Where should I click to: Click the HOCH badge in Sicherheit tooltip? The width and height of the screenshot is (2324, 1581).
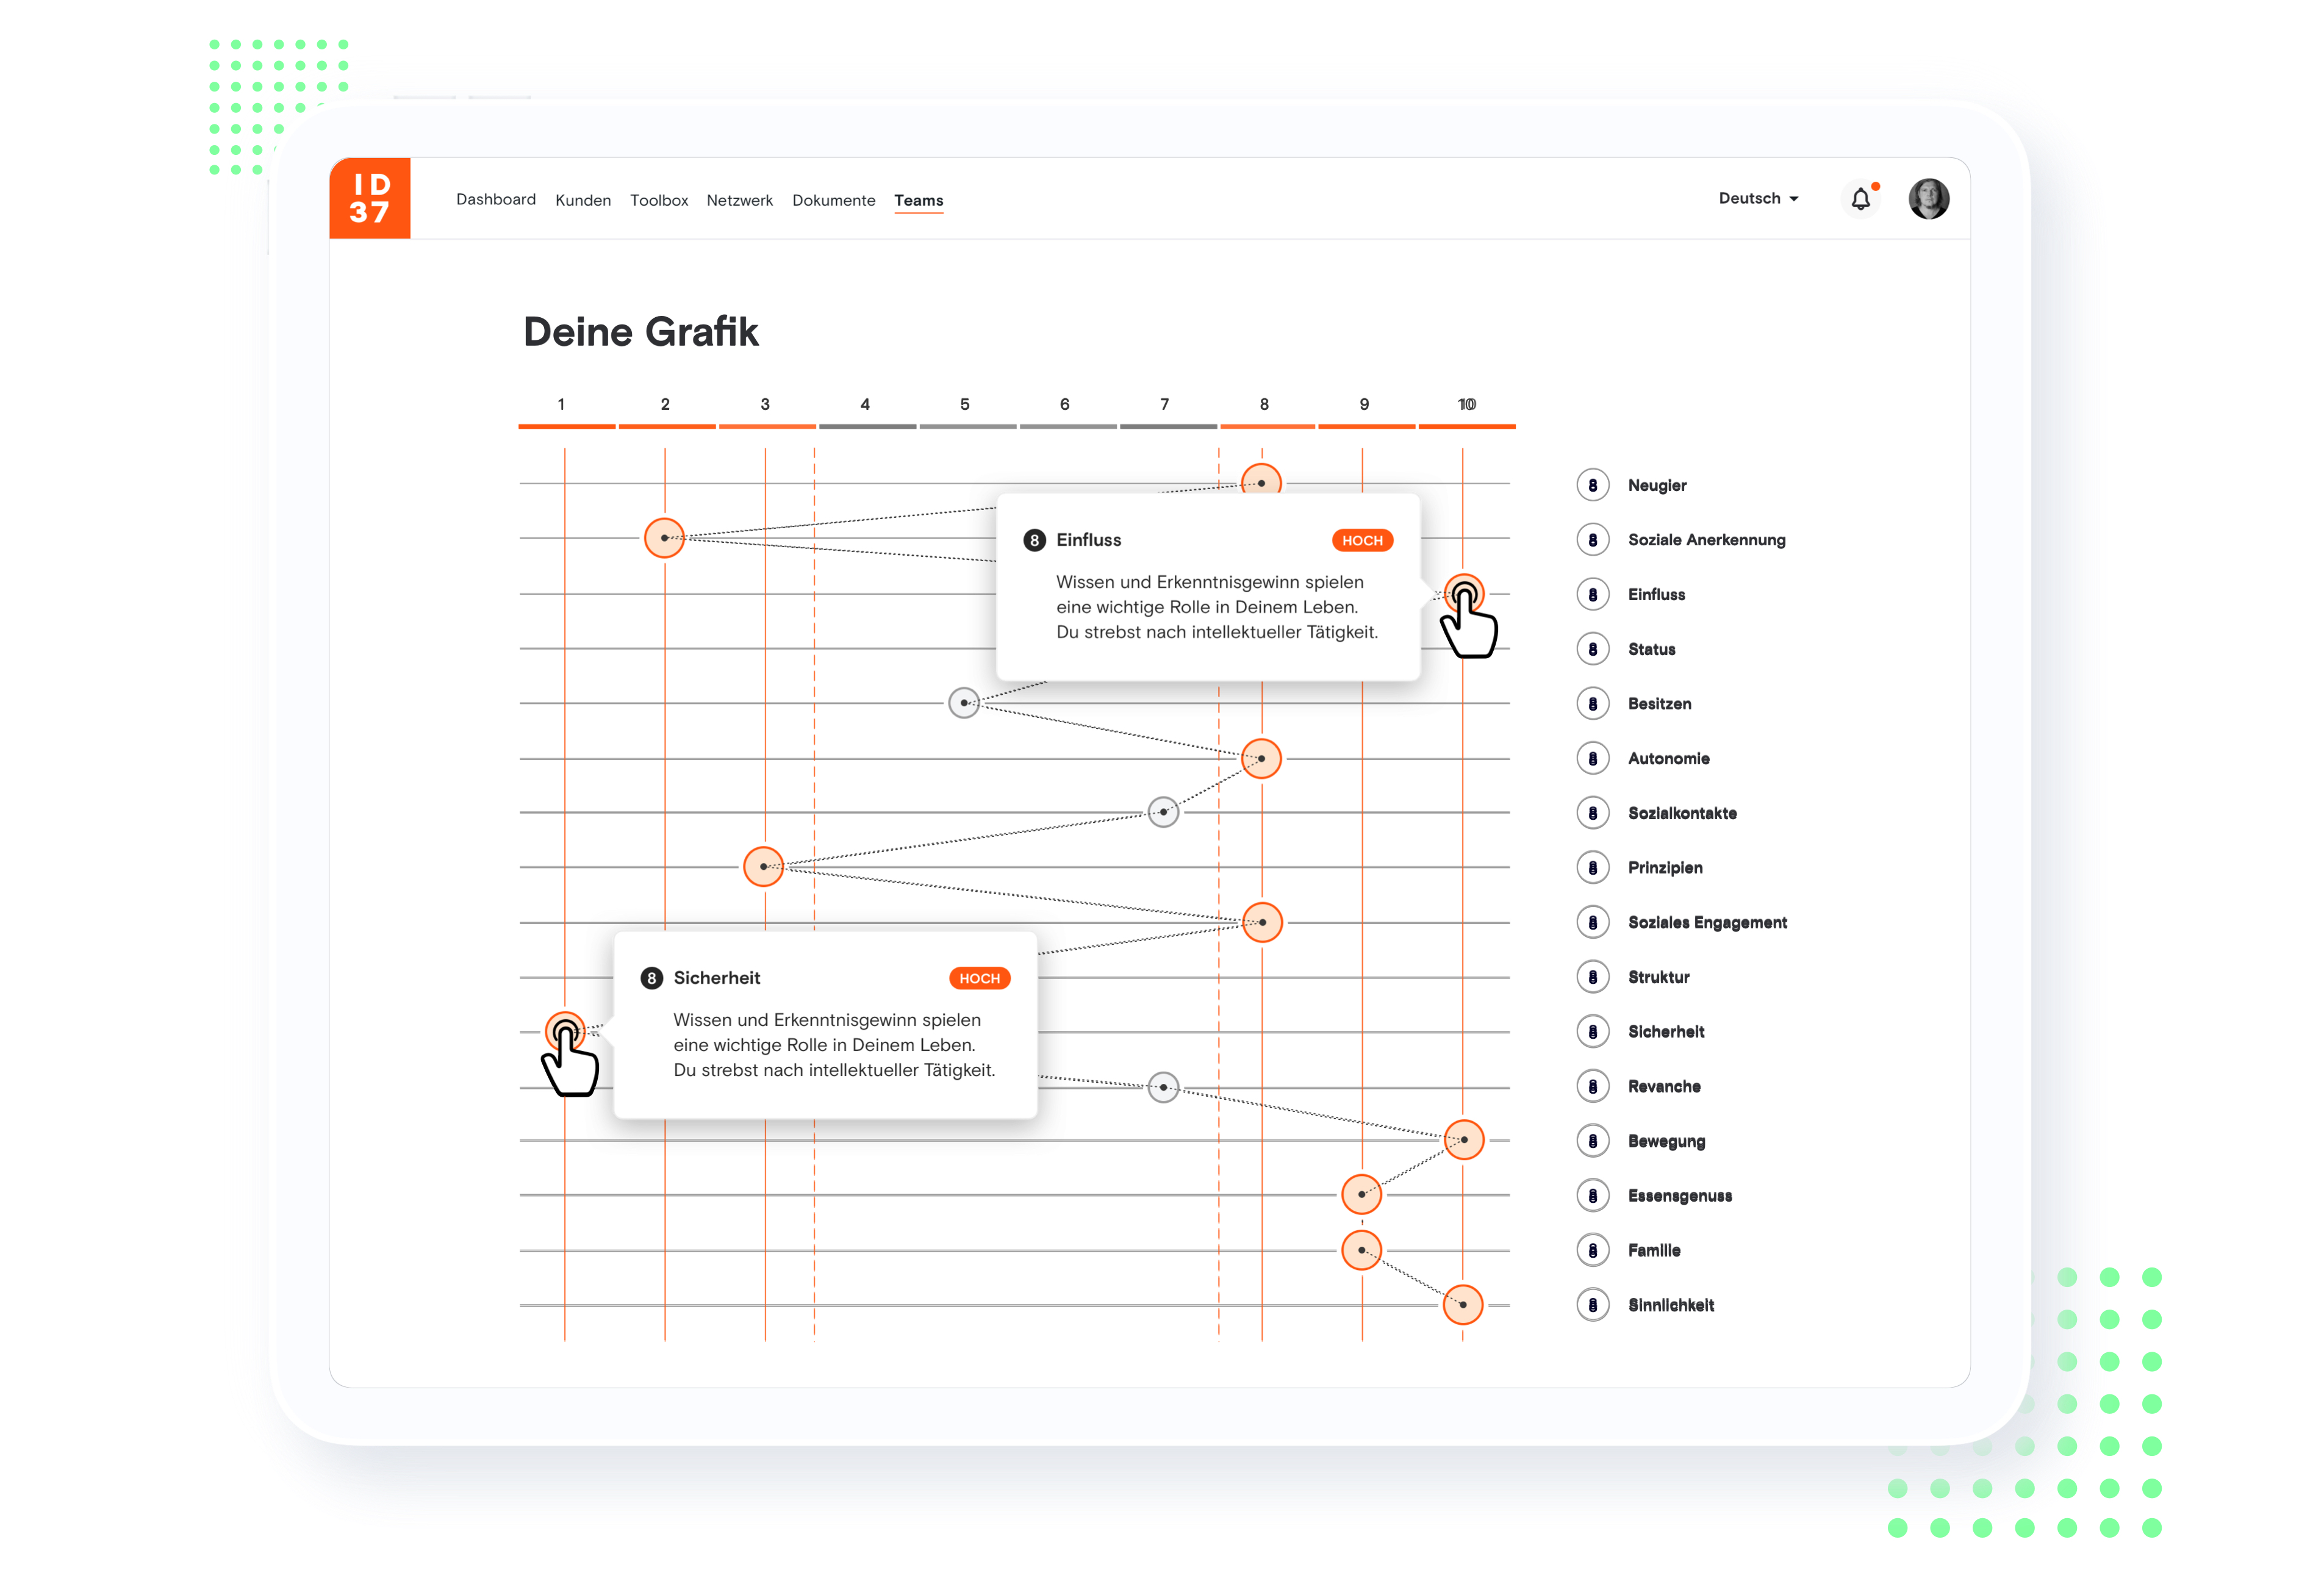tap(979, 978)
